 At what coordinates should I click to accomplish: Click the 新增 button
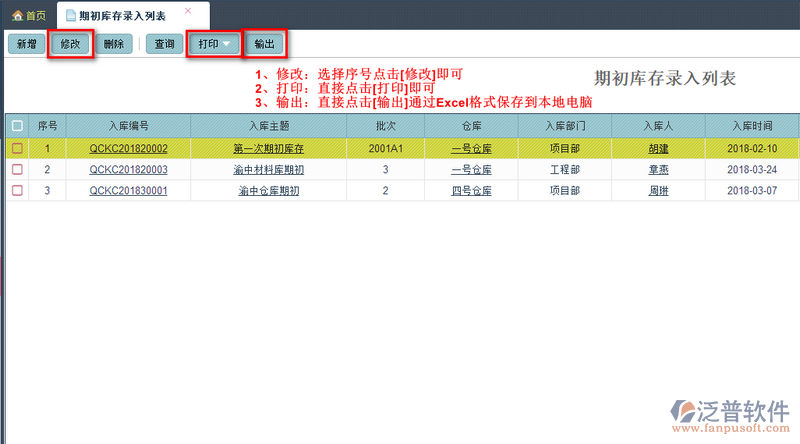(x=27, y=44)
